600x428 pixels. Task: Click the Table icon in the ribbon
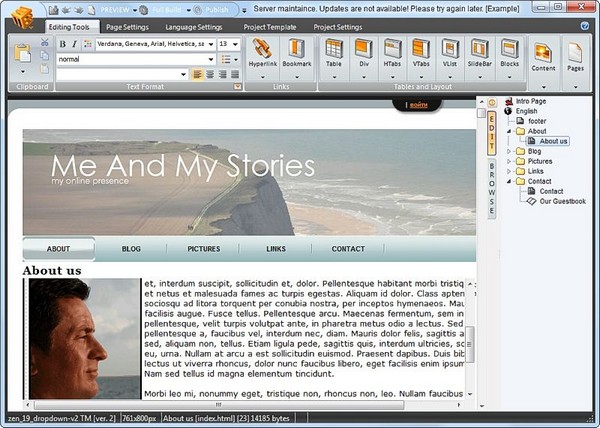(333, 53)
